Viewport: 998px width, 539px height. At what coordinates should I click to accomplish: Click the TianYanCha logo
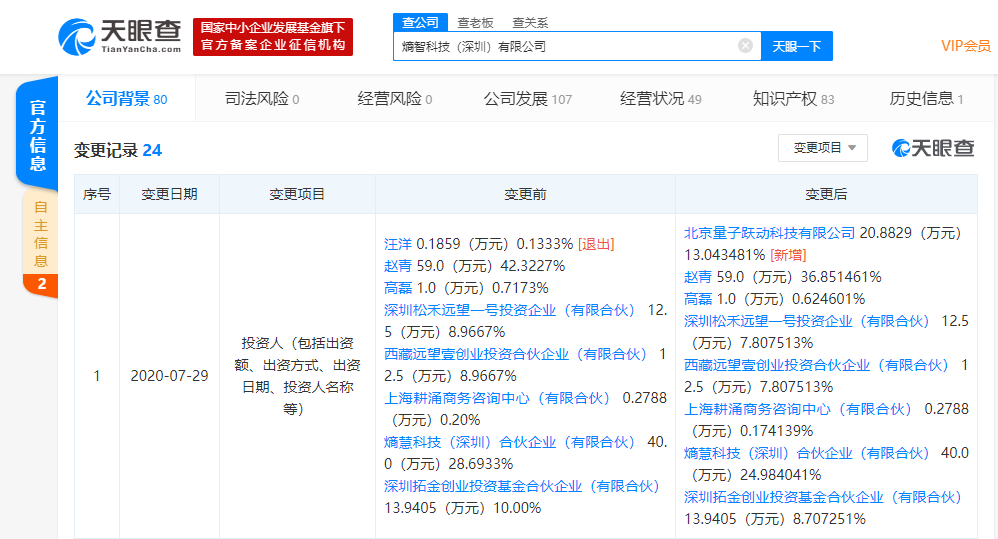click(120, 37)
